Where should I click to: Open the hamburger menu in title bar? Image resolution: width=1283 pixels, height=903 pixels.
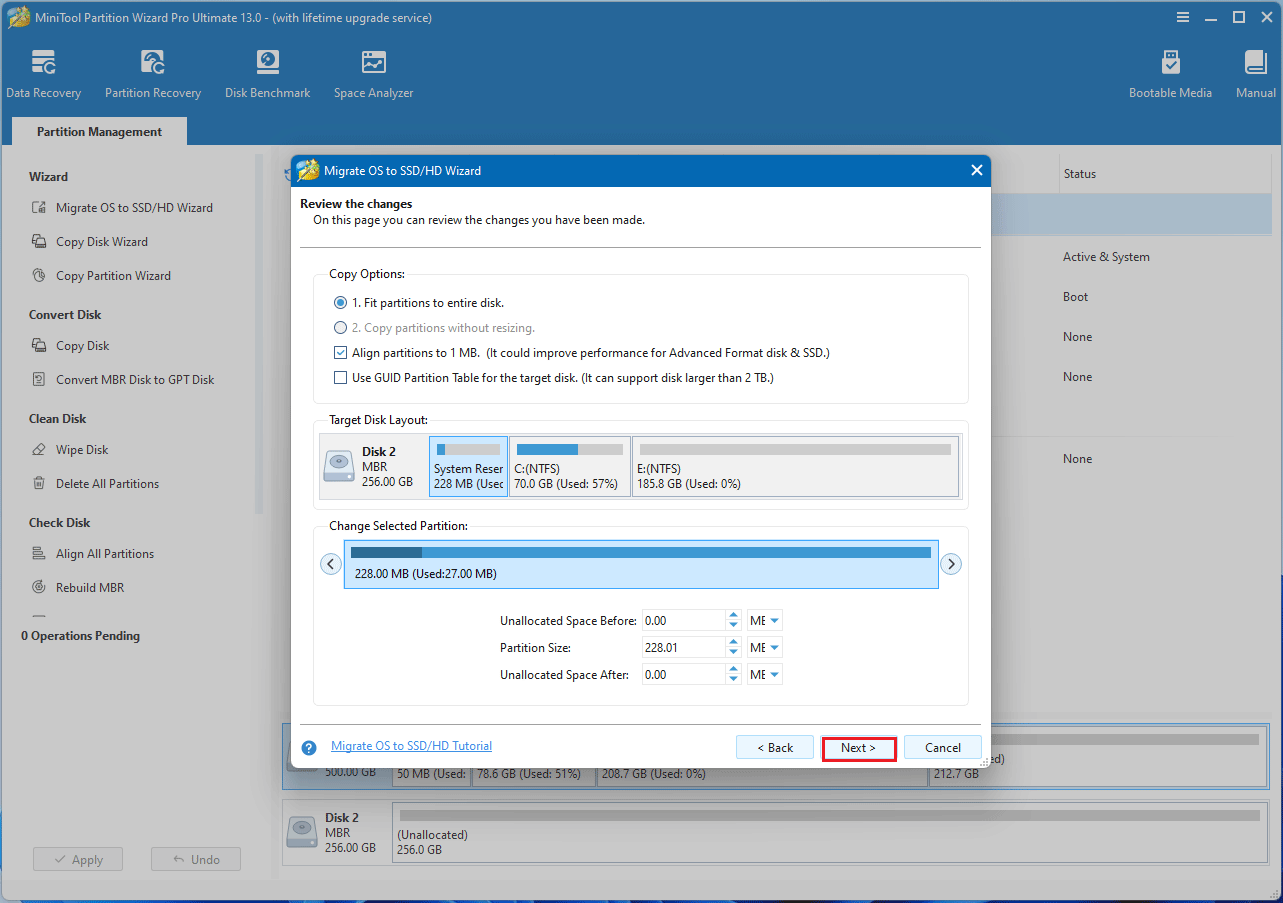[1183, 17]
